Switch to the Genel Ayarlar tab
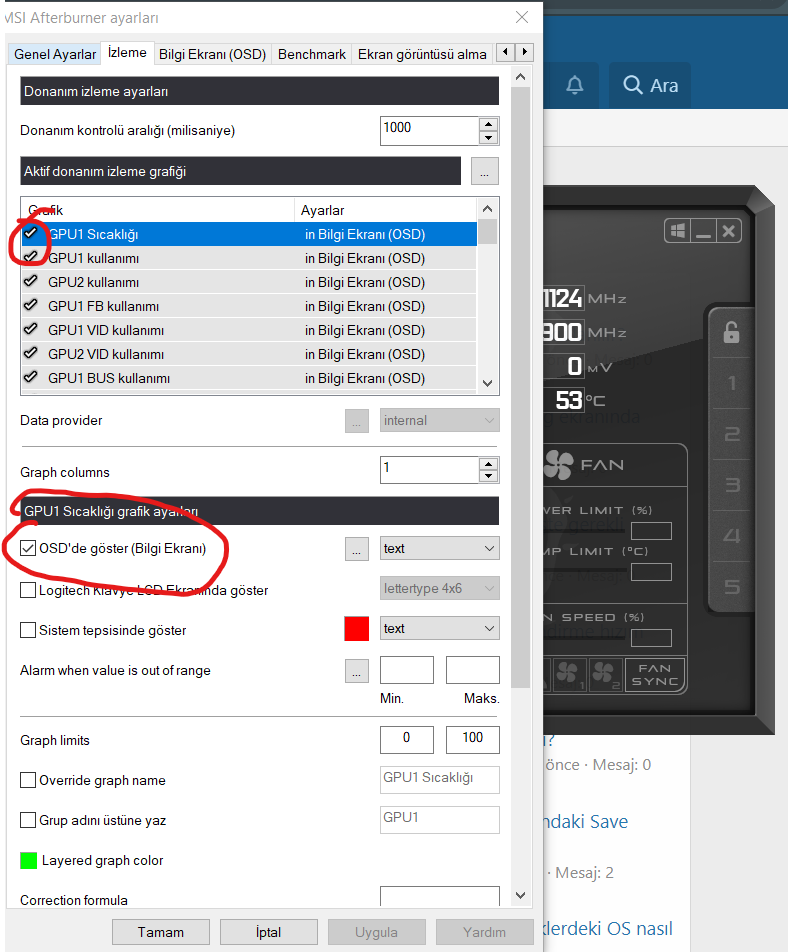The image size is (788, 952). (55, 54)
